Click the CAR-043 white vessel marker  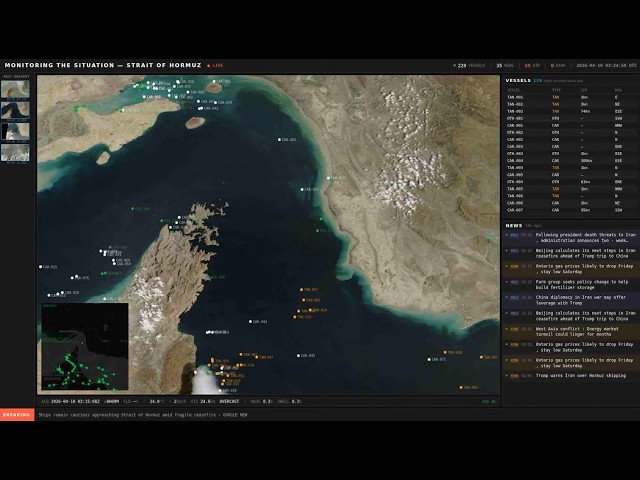coord(298,356)
